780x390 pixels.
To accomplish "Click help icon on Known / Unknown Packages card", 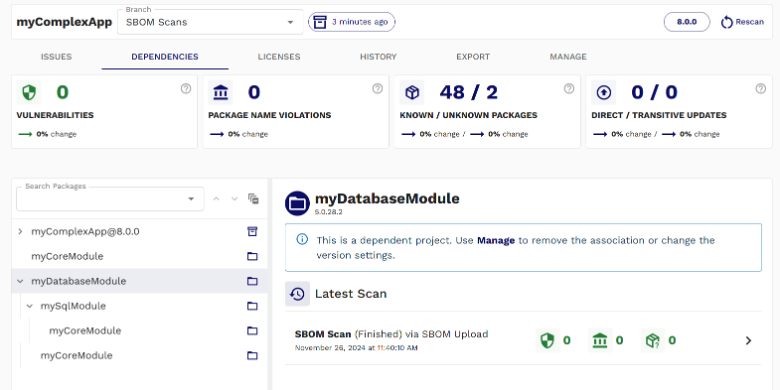I will pos(569,89).
